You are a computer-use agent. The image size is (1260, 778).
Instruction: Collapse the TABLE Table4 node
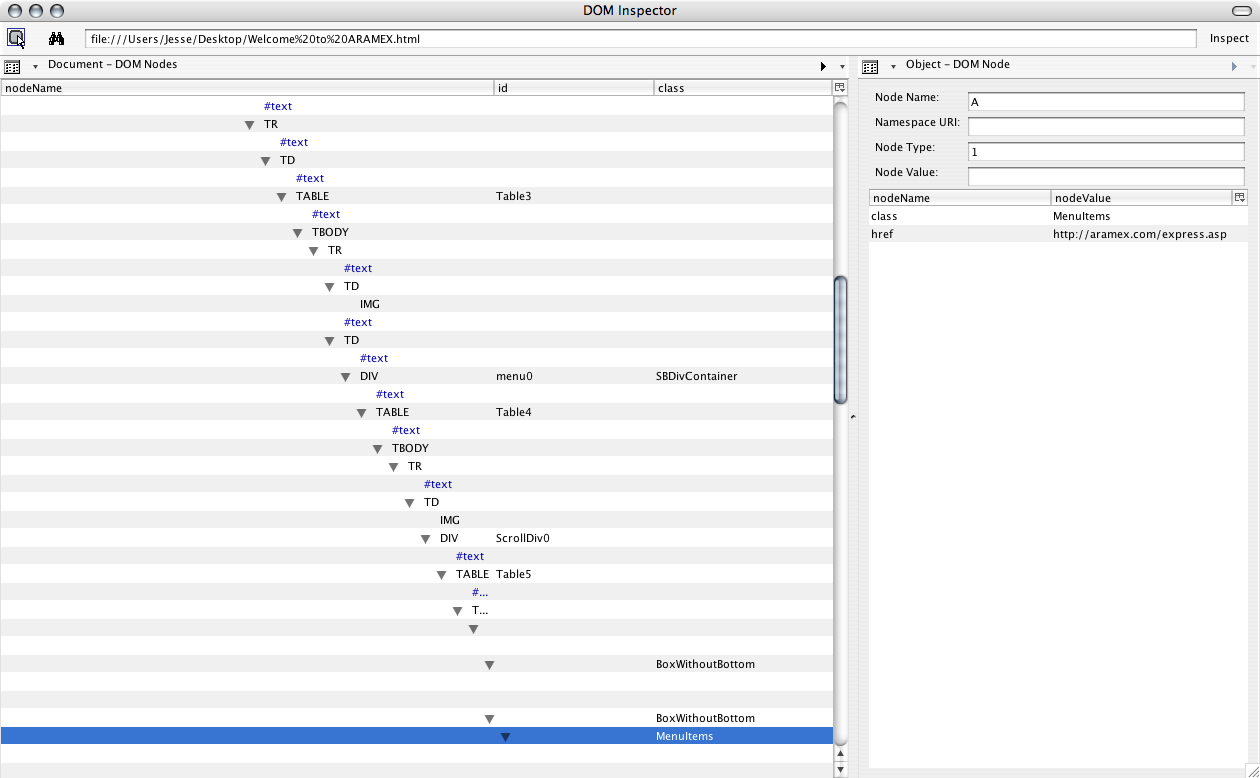click(362, 413)
